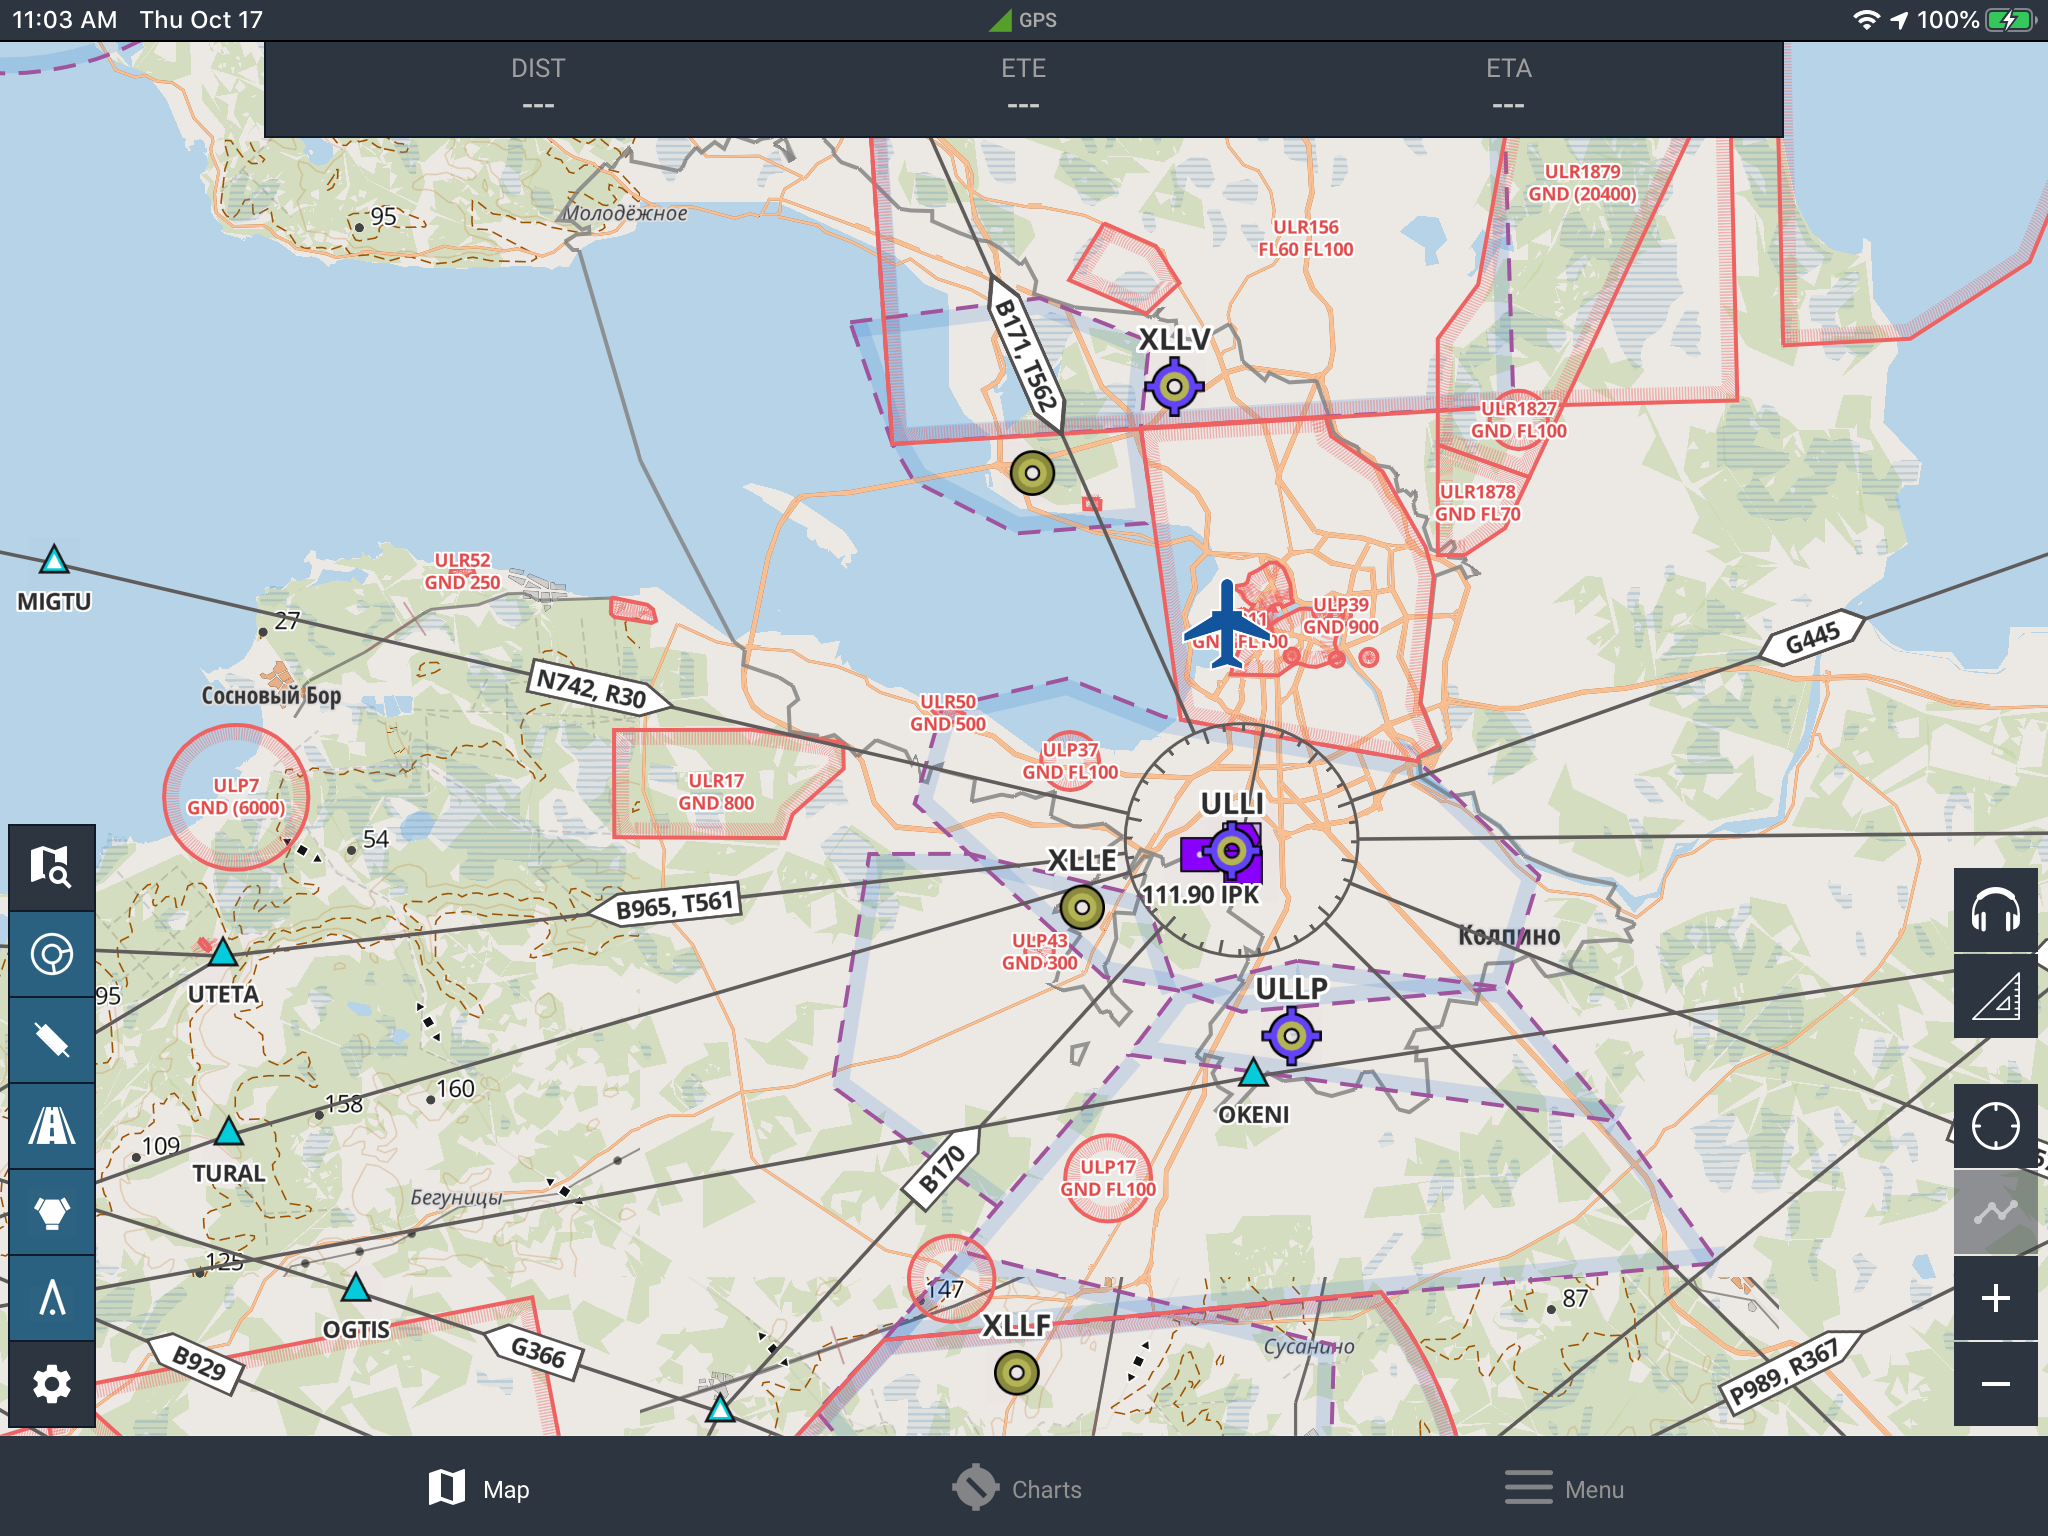The height and width of the screenshot is (1536, 2048).
Task: Open the map search tool
Action: point(51,867)
